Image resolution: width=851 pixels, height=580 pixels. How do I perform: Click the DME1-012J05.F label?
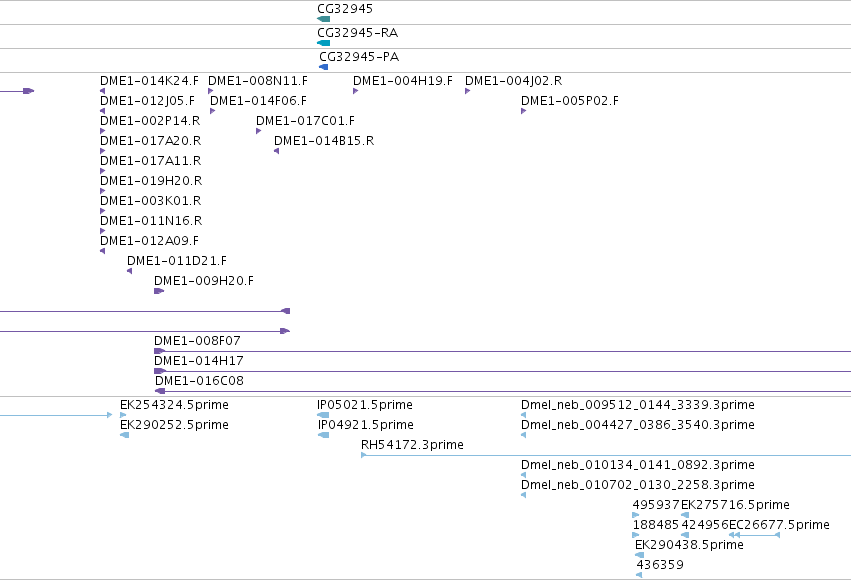tap(147, 101)
